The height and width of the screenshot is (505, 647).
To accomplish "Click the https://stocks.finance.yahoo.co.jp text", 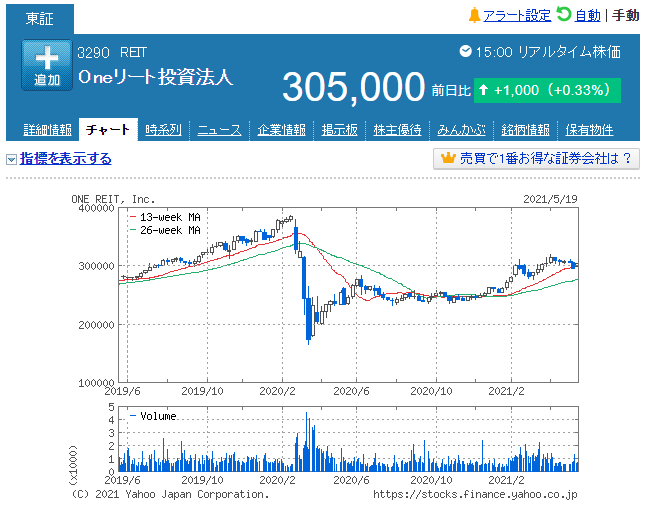I will click(x=475, y=494).
